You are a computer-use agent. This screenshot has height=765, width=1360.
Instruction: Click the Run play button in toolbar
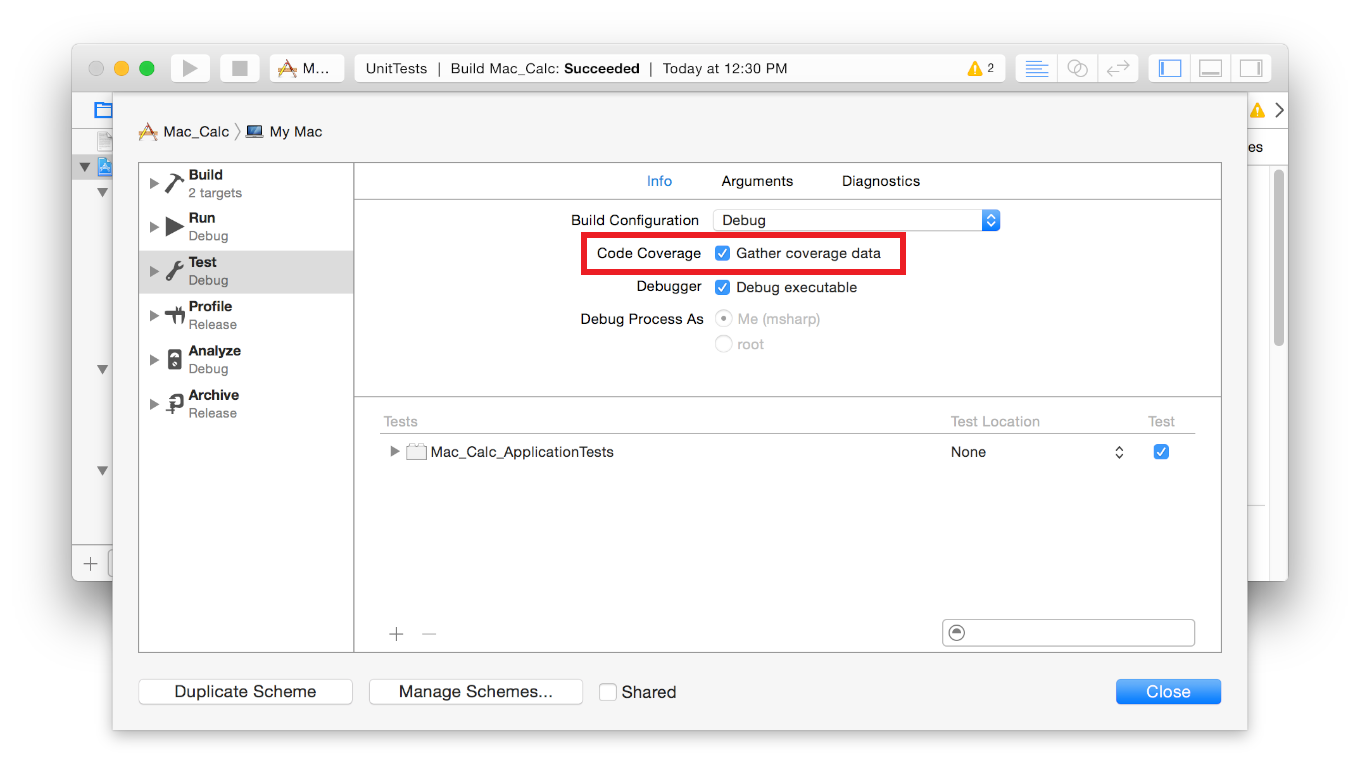(x=190, y=68)
